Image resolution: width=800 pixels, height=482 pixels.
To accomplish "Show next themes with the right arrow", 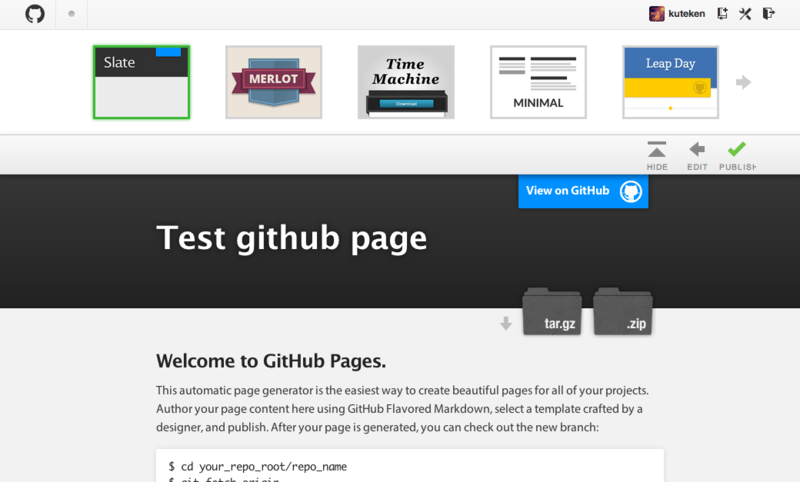I will click(743, 82).
